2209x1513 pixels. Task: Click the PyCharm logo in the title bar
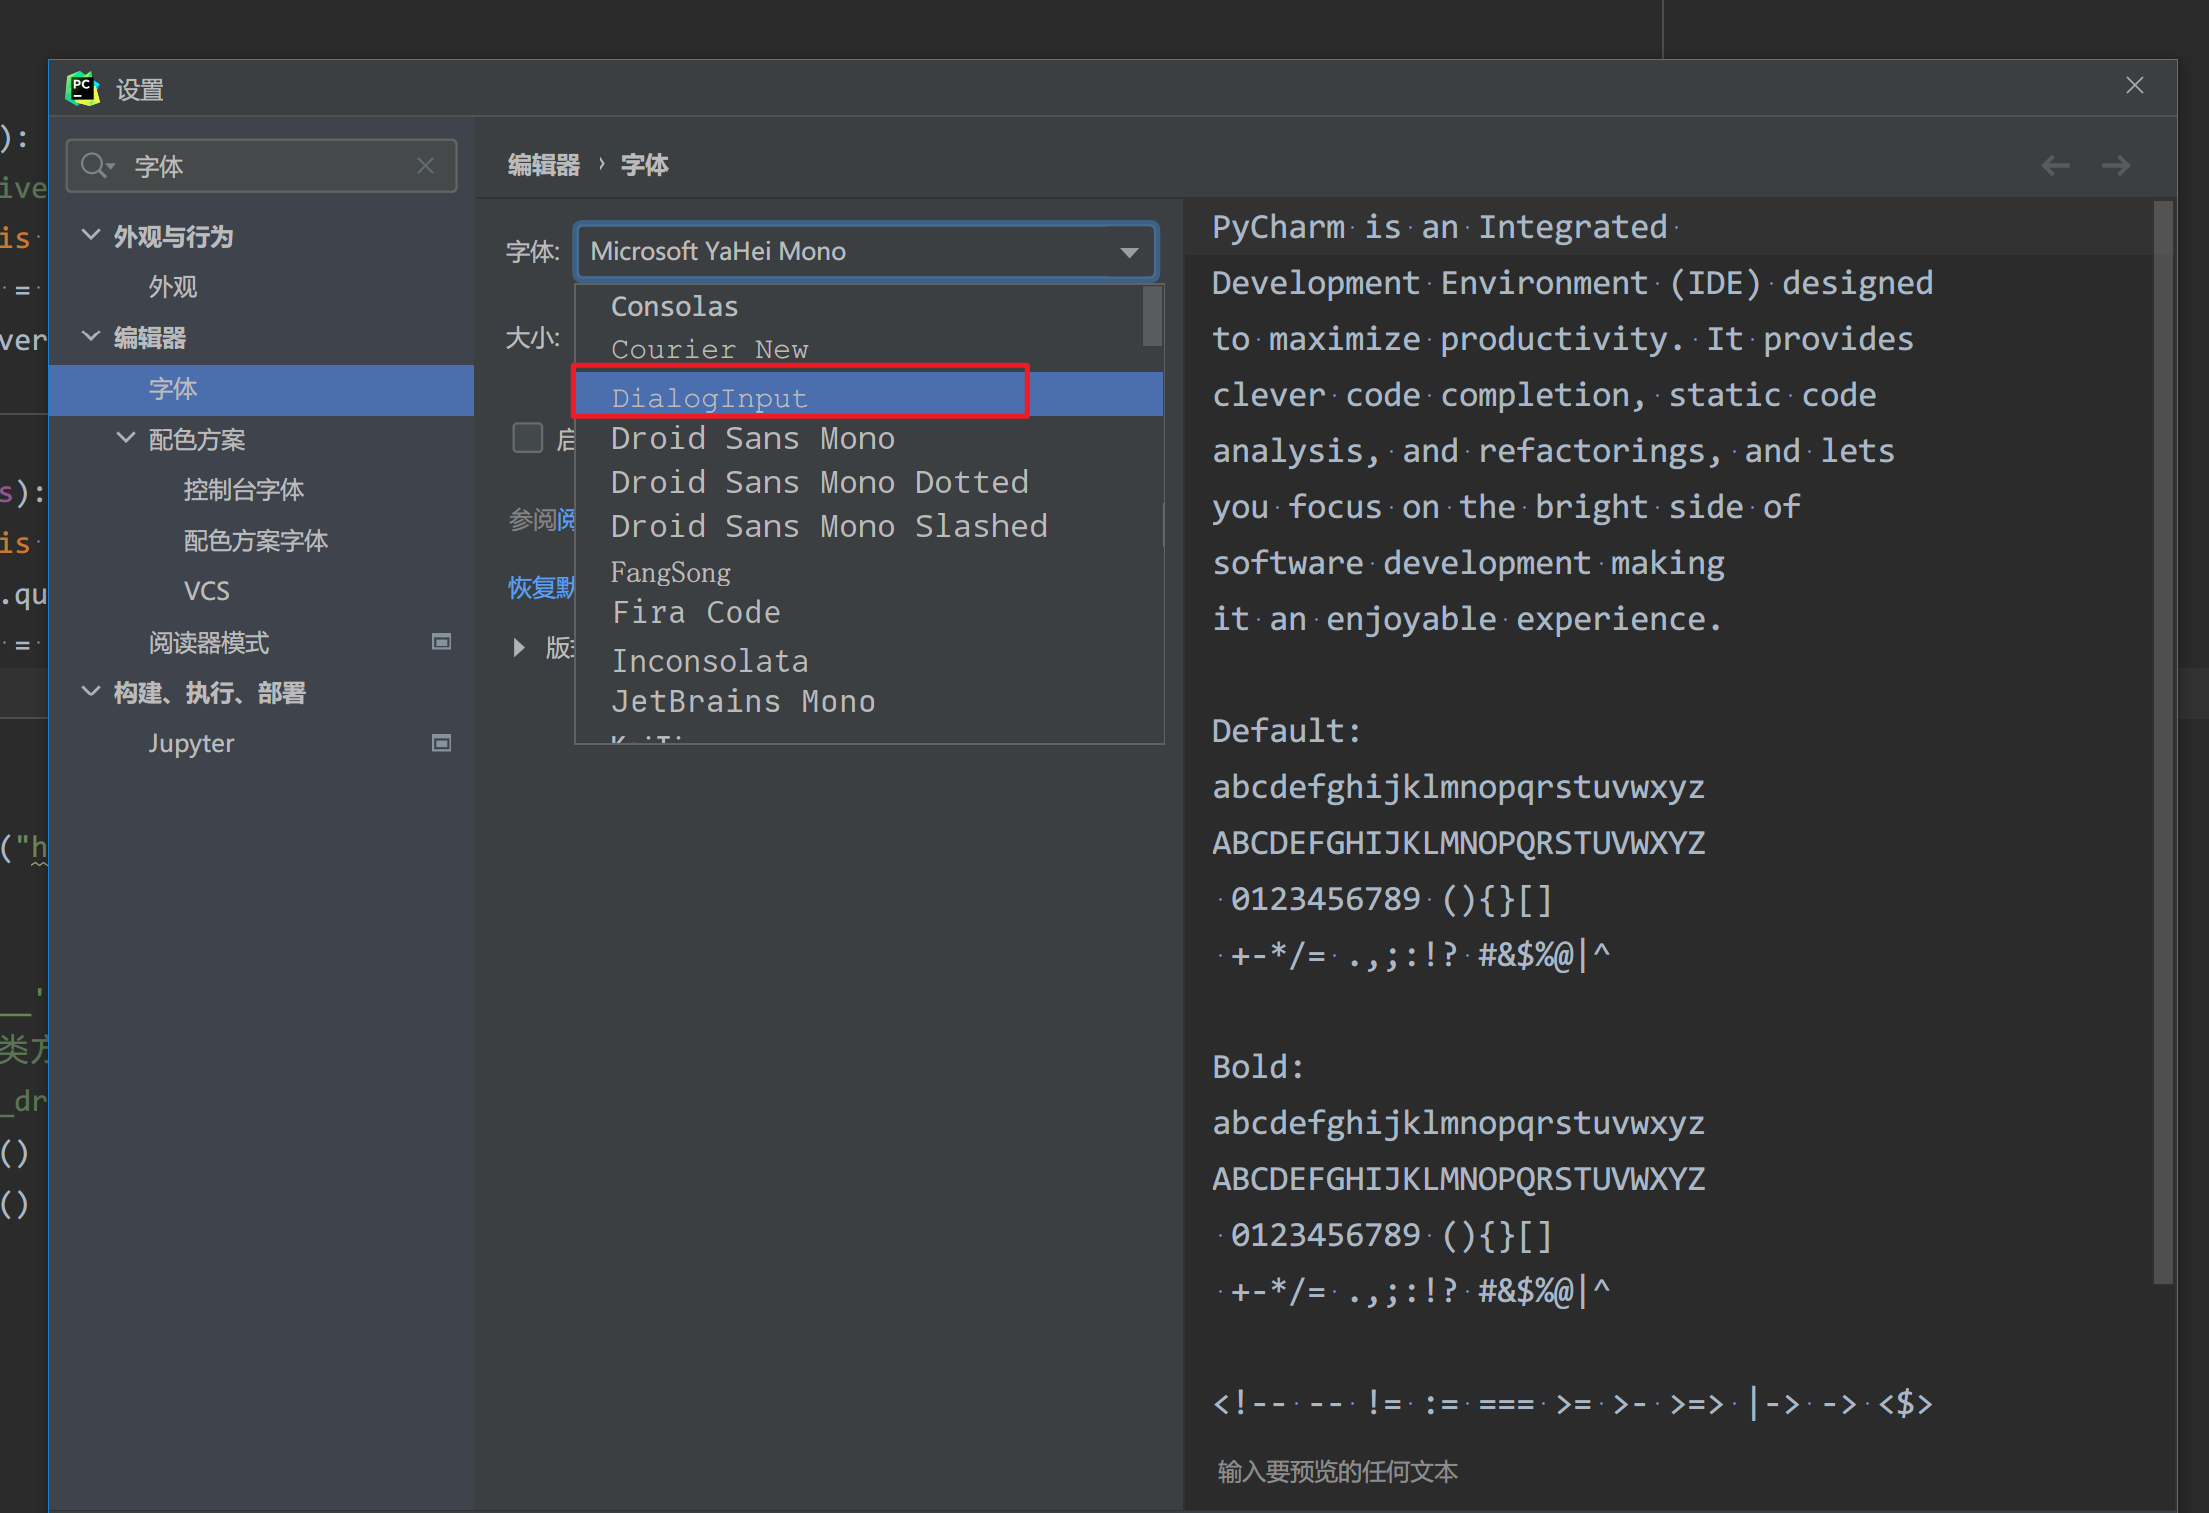83,89
